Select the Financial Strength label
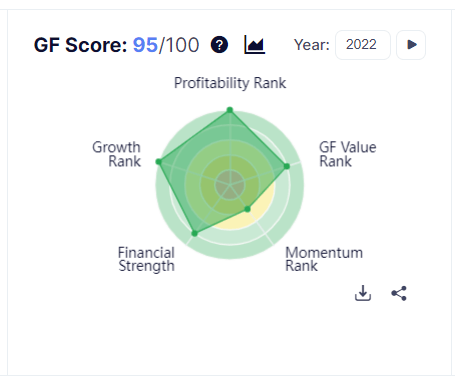The height and width of the screenshot is (382, 455). (x=146, y=259)
